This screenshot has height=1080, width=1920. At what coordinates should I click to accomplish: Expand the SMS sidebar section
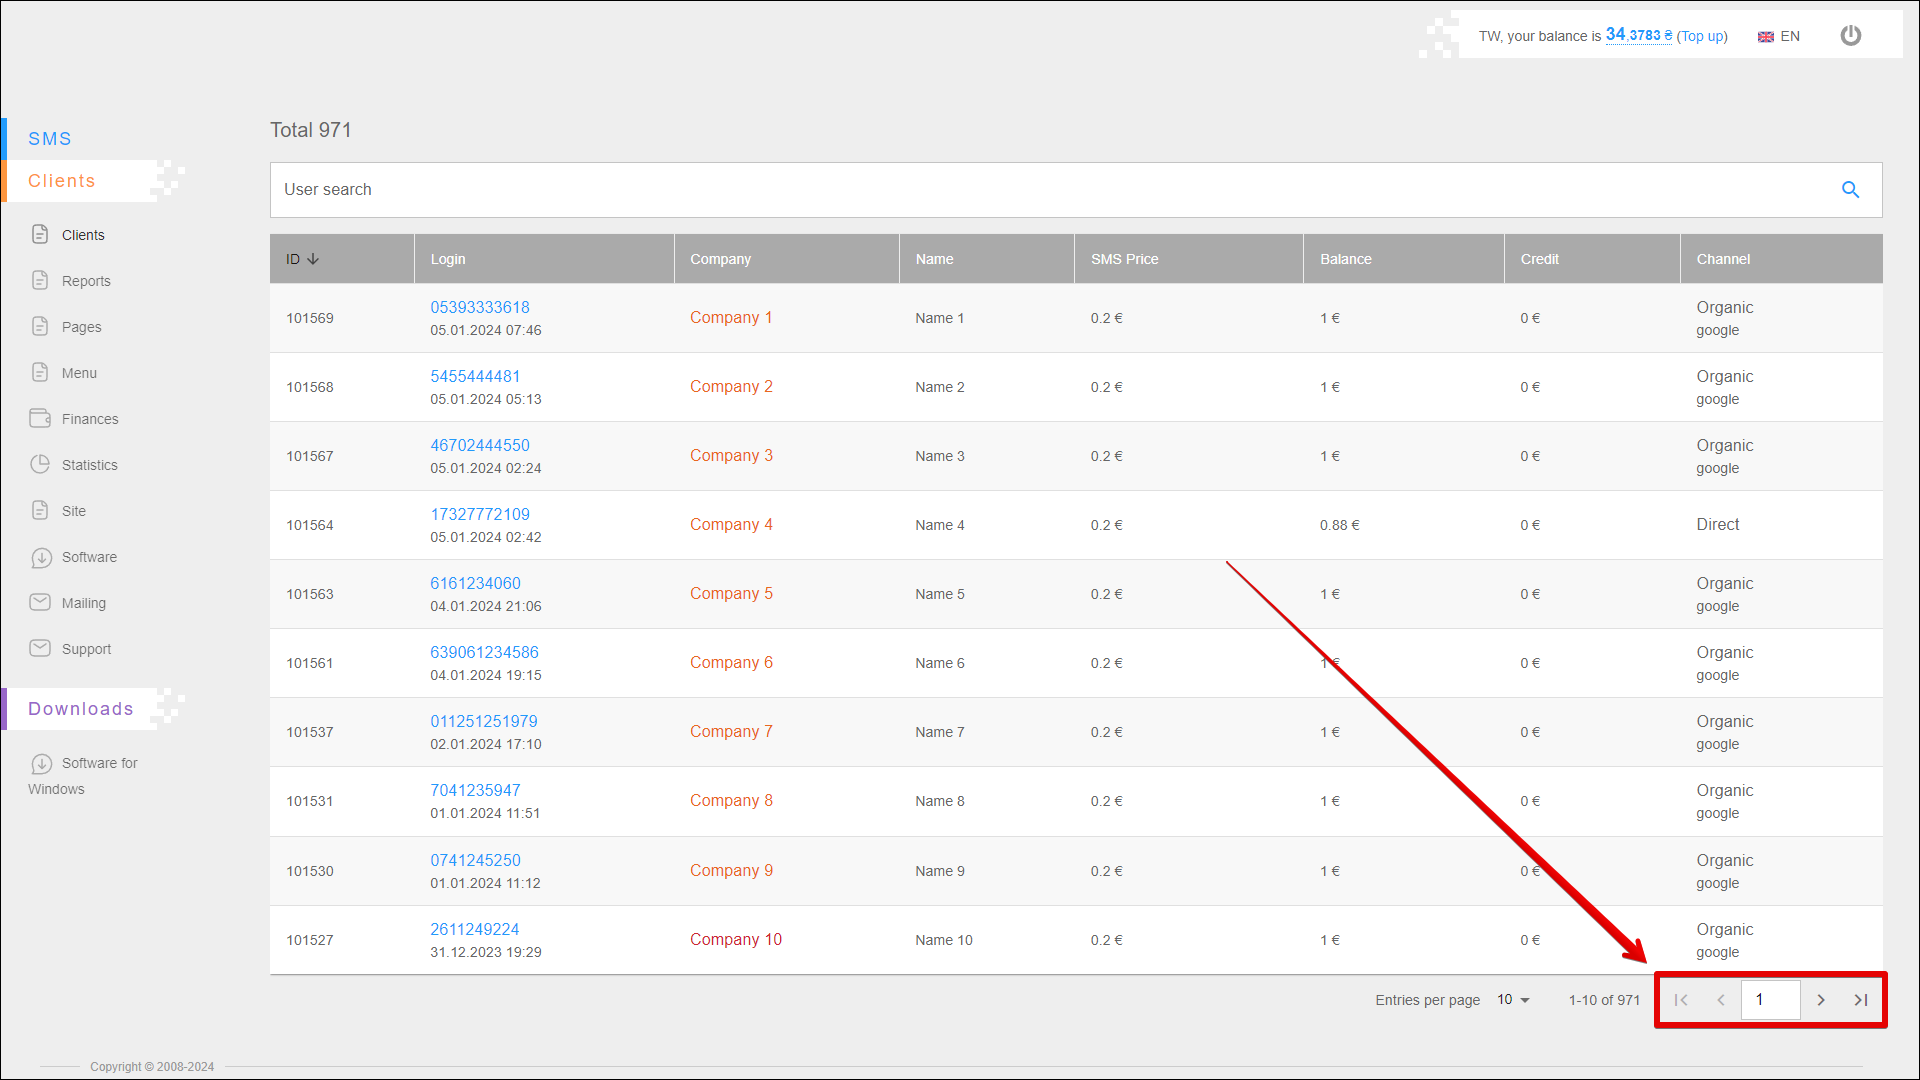point(50,139)
